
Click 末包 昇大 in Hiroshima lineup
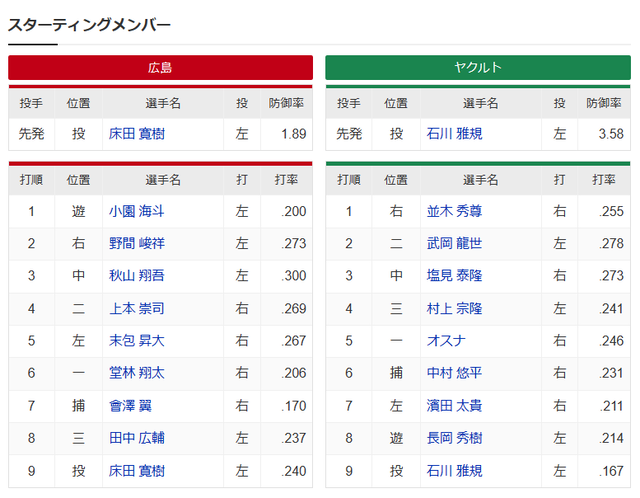coord(137,340)
